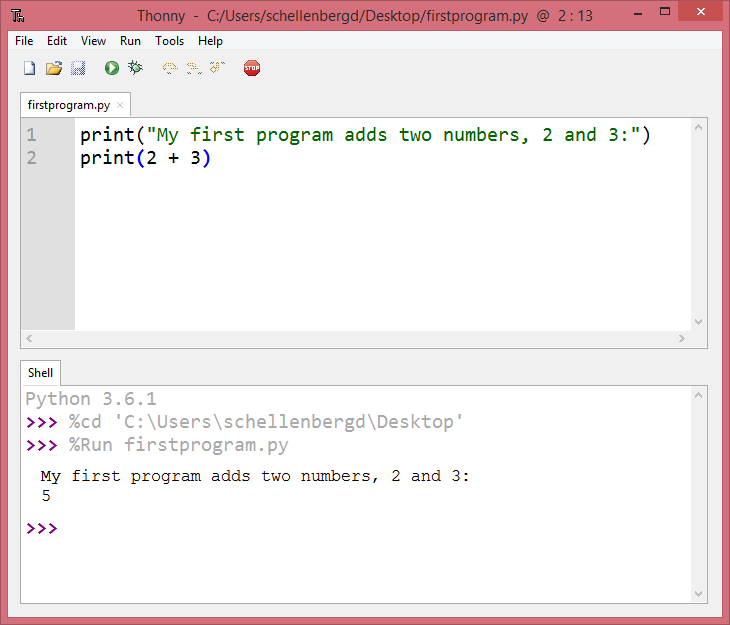Click the Step into icon

click(193, 68)
